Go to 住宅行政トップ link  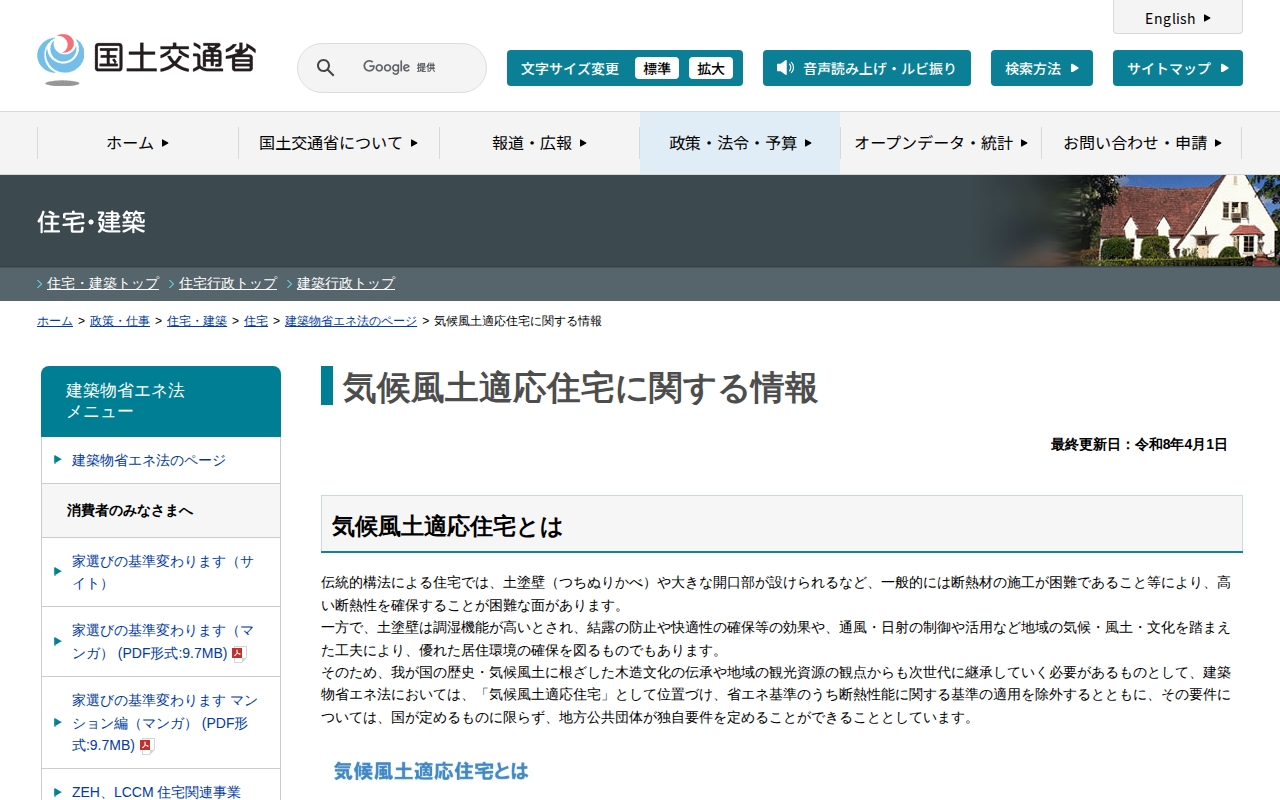(x=228, y=283)
